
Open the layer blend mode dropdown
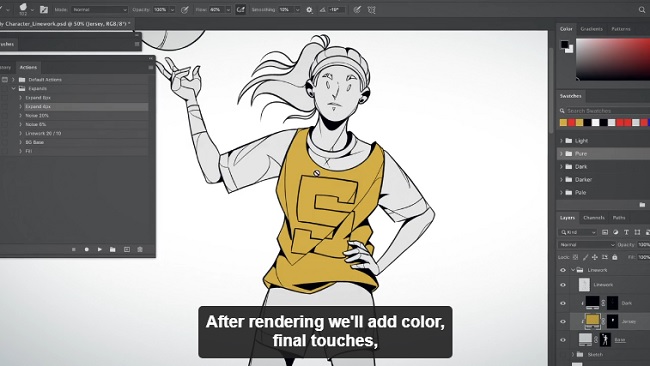tap(586, 245)
